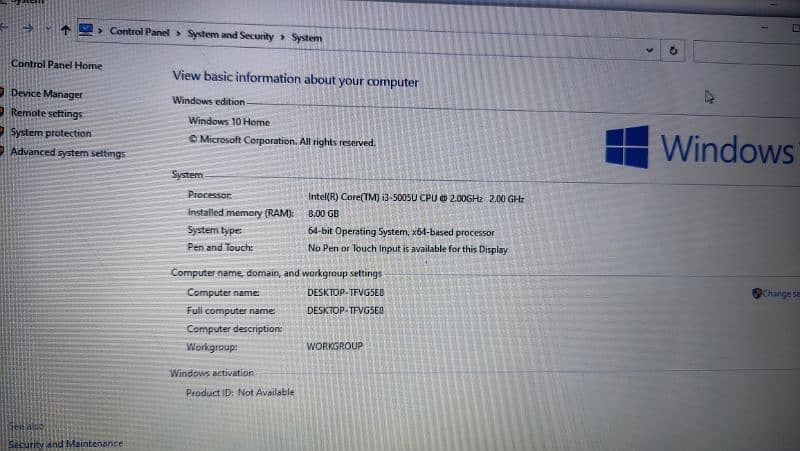
Task: Select Computer name value 'DESKTOP-TFVG5E8'
Action: click(345, 292)
